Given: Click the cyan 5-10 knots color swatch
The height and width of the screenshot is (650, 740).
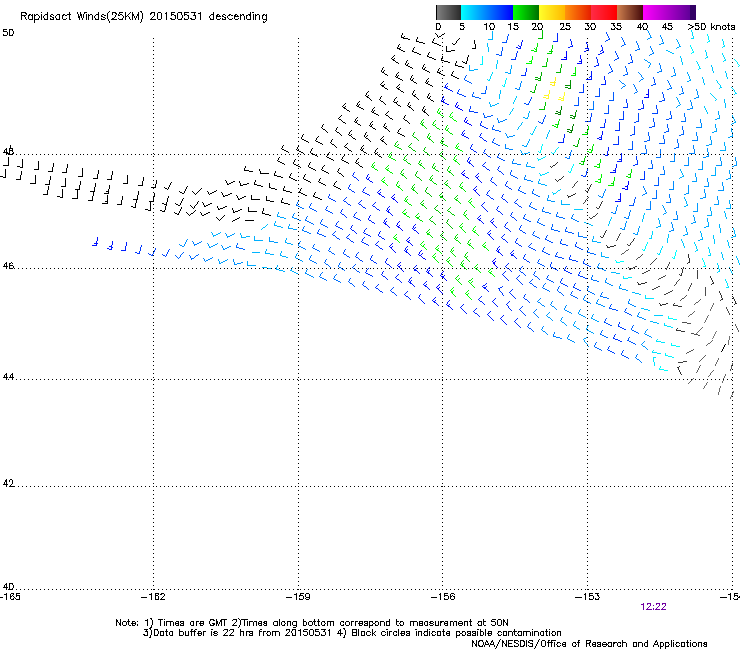Looking at the screenshot, I should (x=474, y=12).
